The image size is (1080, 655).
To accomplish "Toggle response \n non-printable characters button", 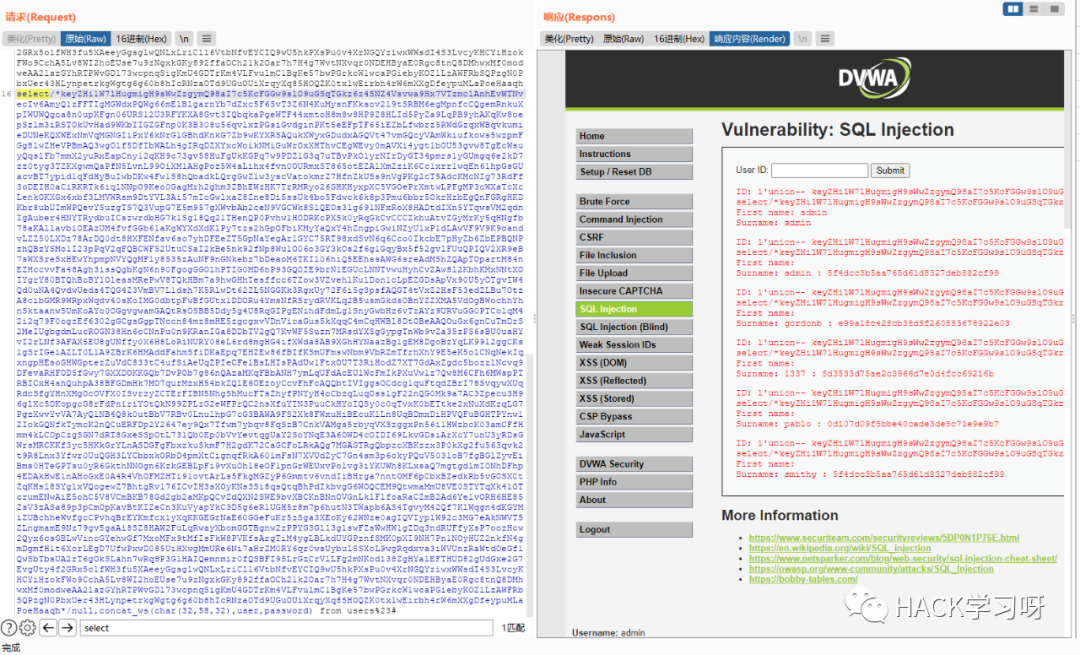I will tap(802, 39).
